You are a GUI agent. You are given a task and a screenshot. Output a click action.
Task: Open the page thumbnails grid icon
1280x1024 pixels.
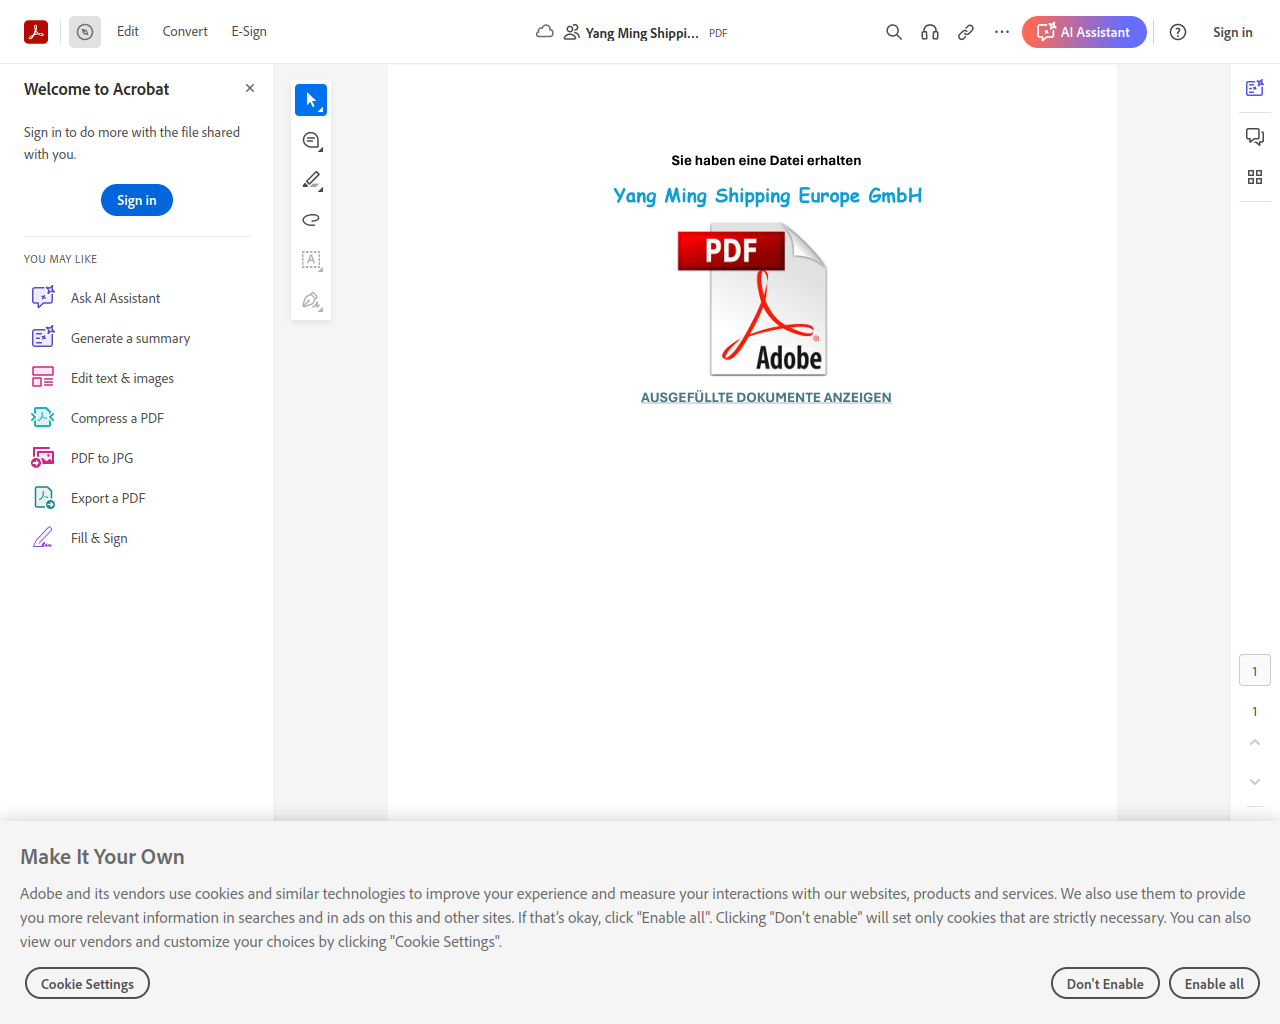[1255, 177]
